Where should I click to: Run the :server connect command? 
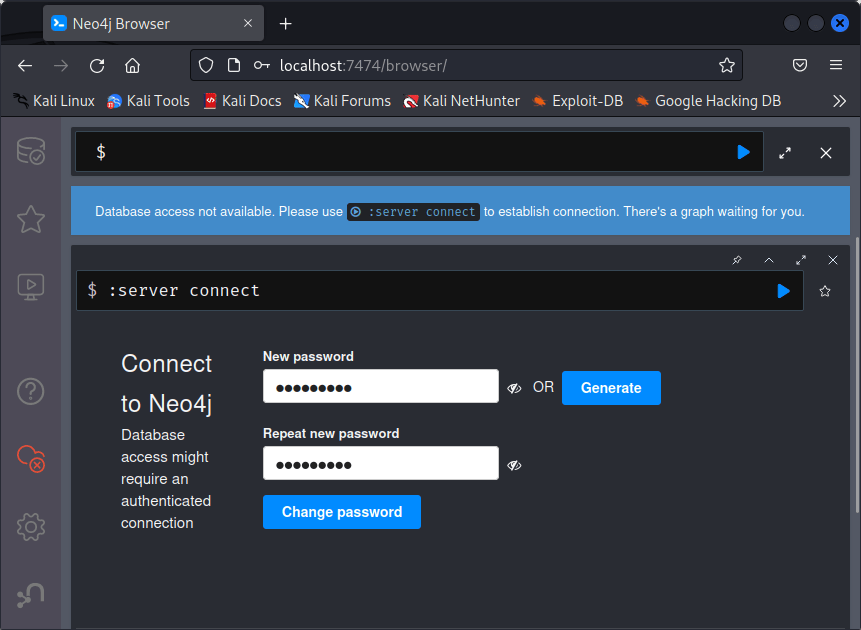pyautogui.click(x=783, y=291)
